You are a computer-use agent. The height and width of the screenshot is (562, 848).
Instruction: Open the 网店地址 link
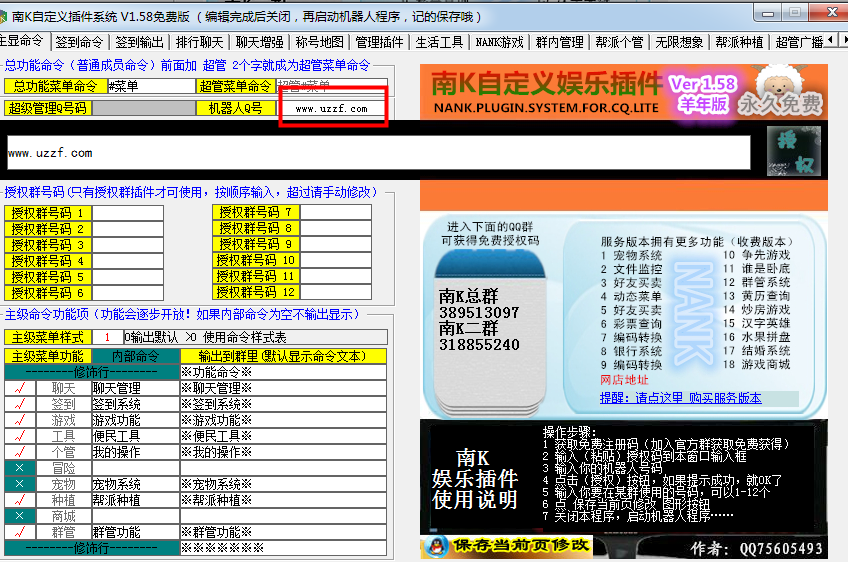click(x=624, y=380)
